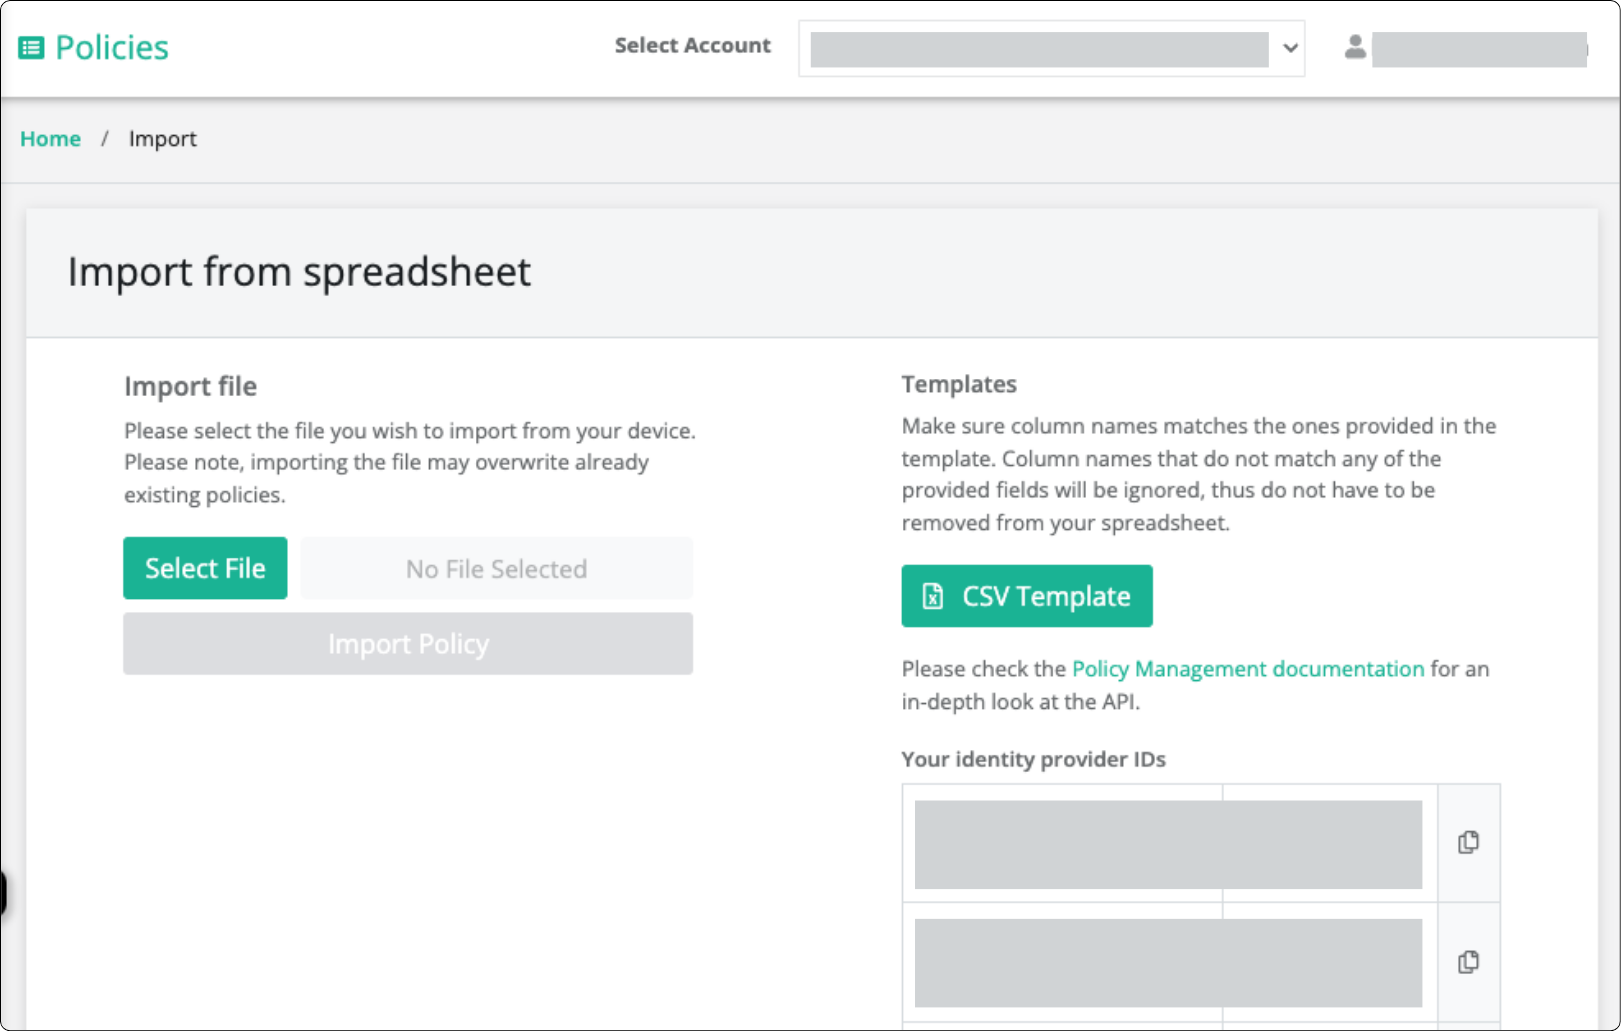
Task: Copy the second identity provider ID
Action: tap(1468, 962)
